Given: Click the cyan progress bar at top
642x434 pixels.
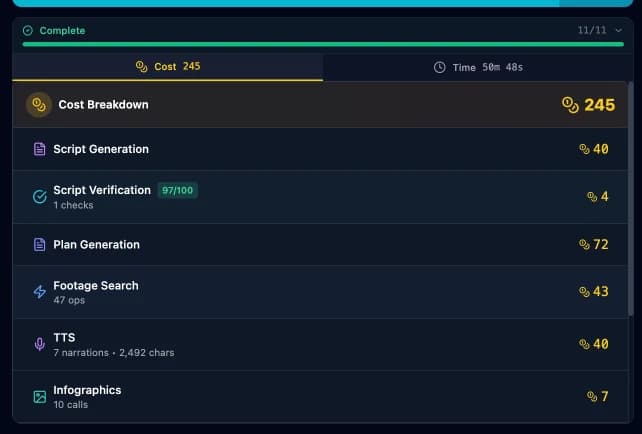Looking at the screenshot, I should [x=323, y=3].
